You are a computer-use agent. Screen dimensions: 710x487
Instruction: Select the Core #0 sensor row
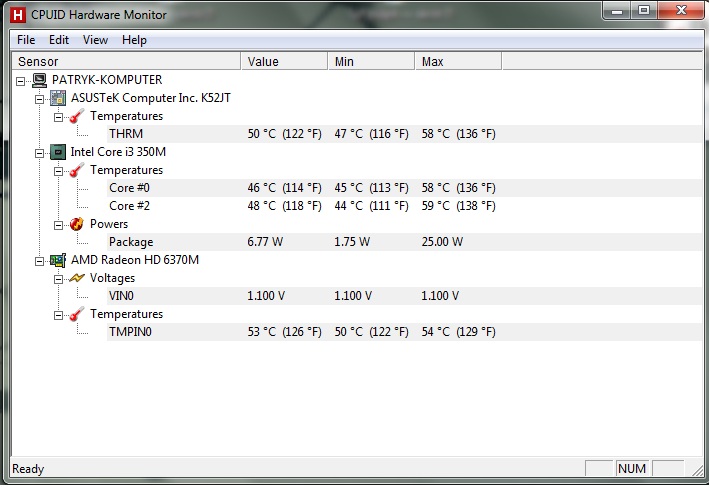pos(404,188)
